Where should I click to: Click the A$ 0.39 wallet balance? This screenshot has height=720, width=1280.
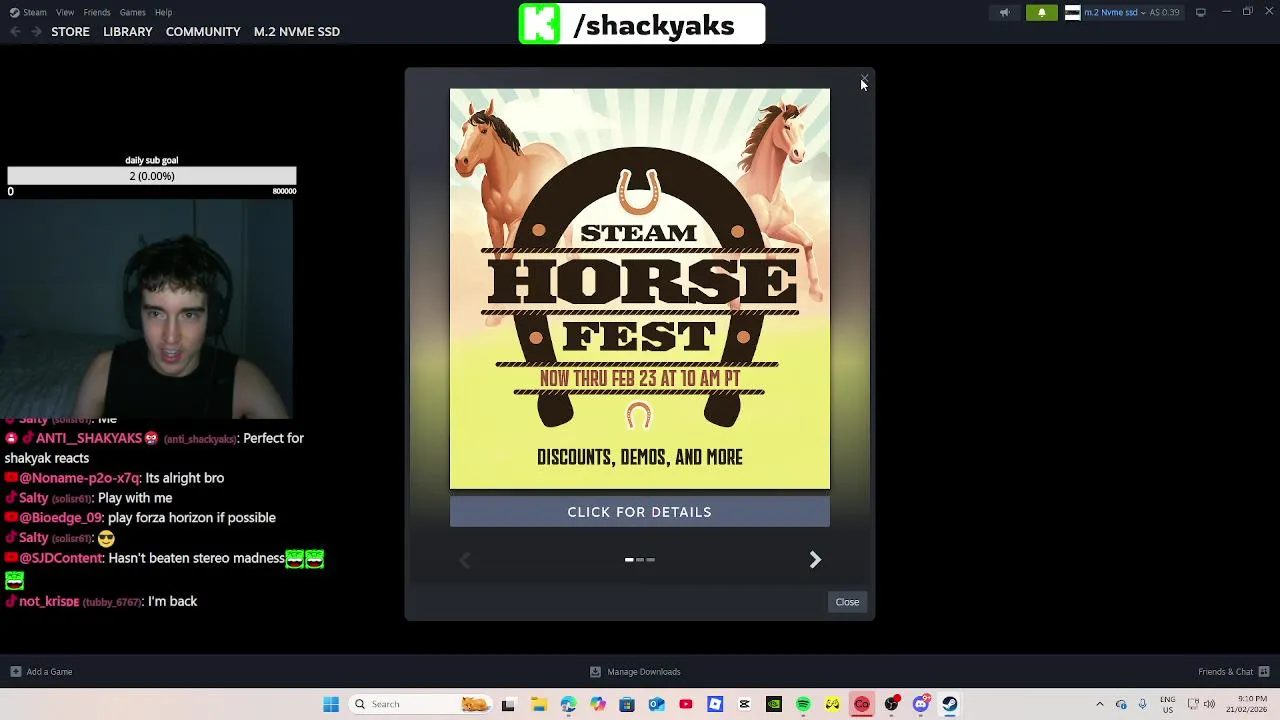1164,12
